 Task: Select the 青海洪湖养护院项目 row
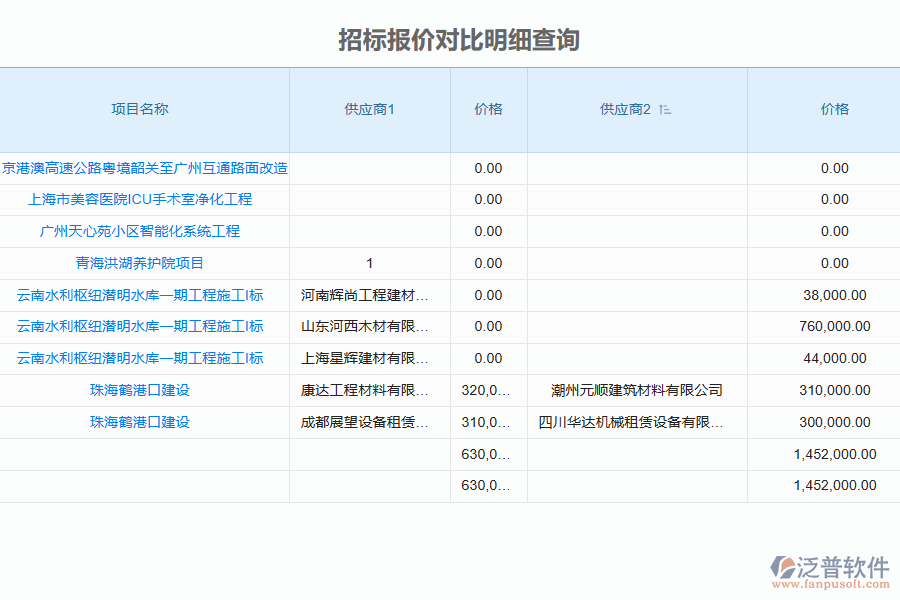[x=144, y=262]
